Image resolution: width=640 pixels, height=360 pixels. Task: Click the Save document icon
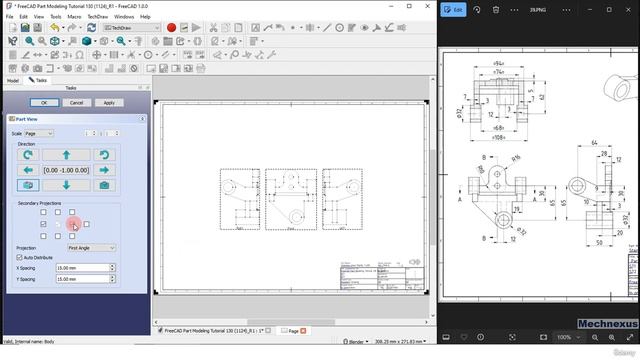click(38, 28)
